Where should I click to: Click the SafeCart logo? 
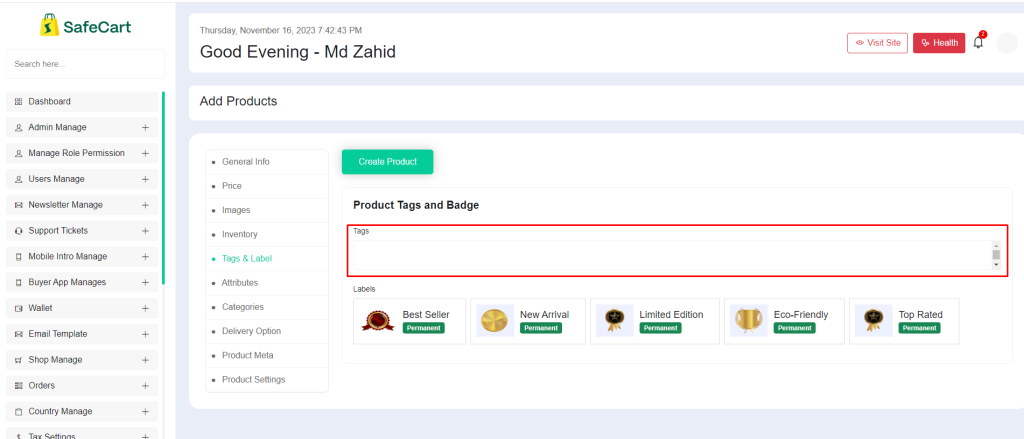pos(86,26)
